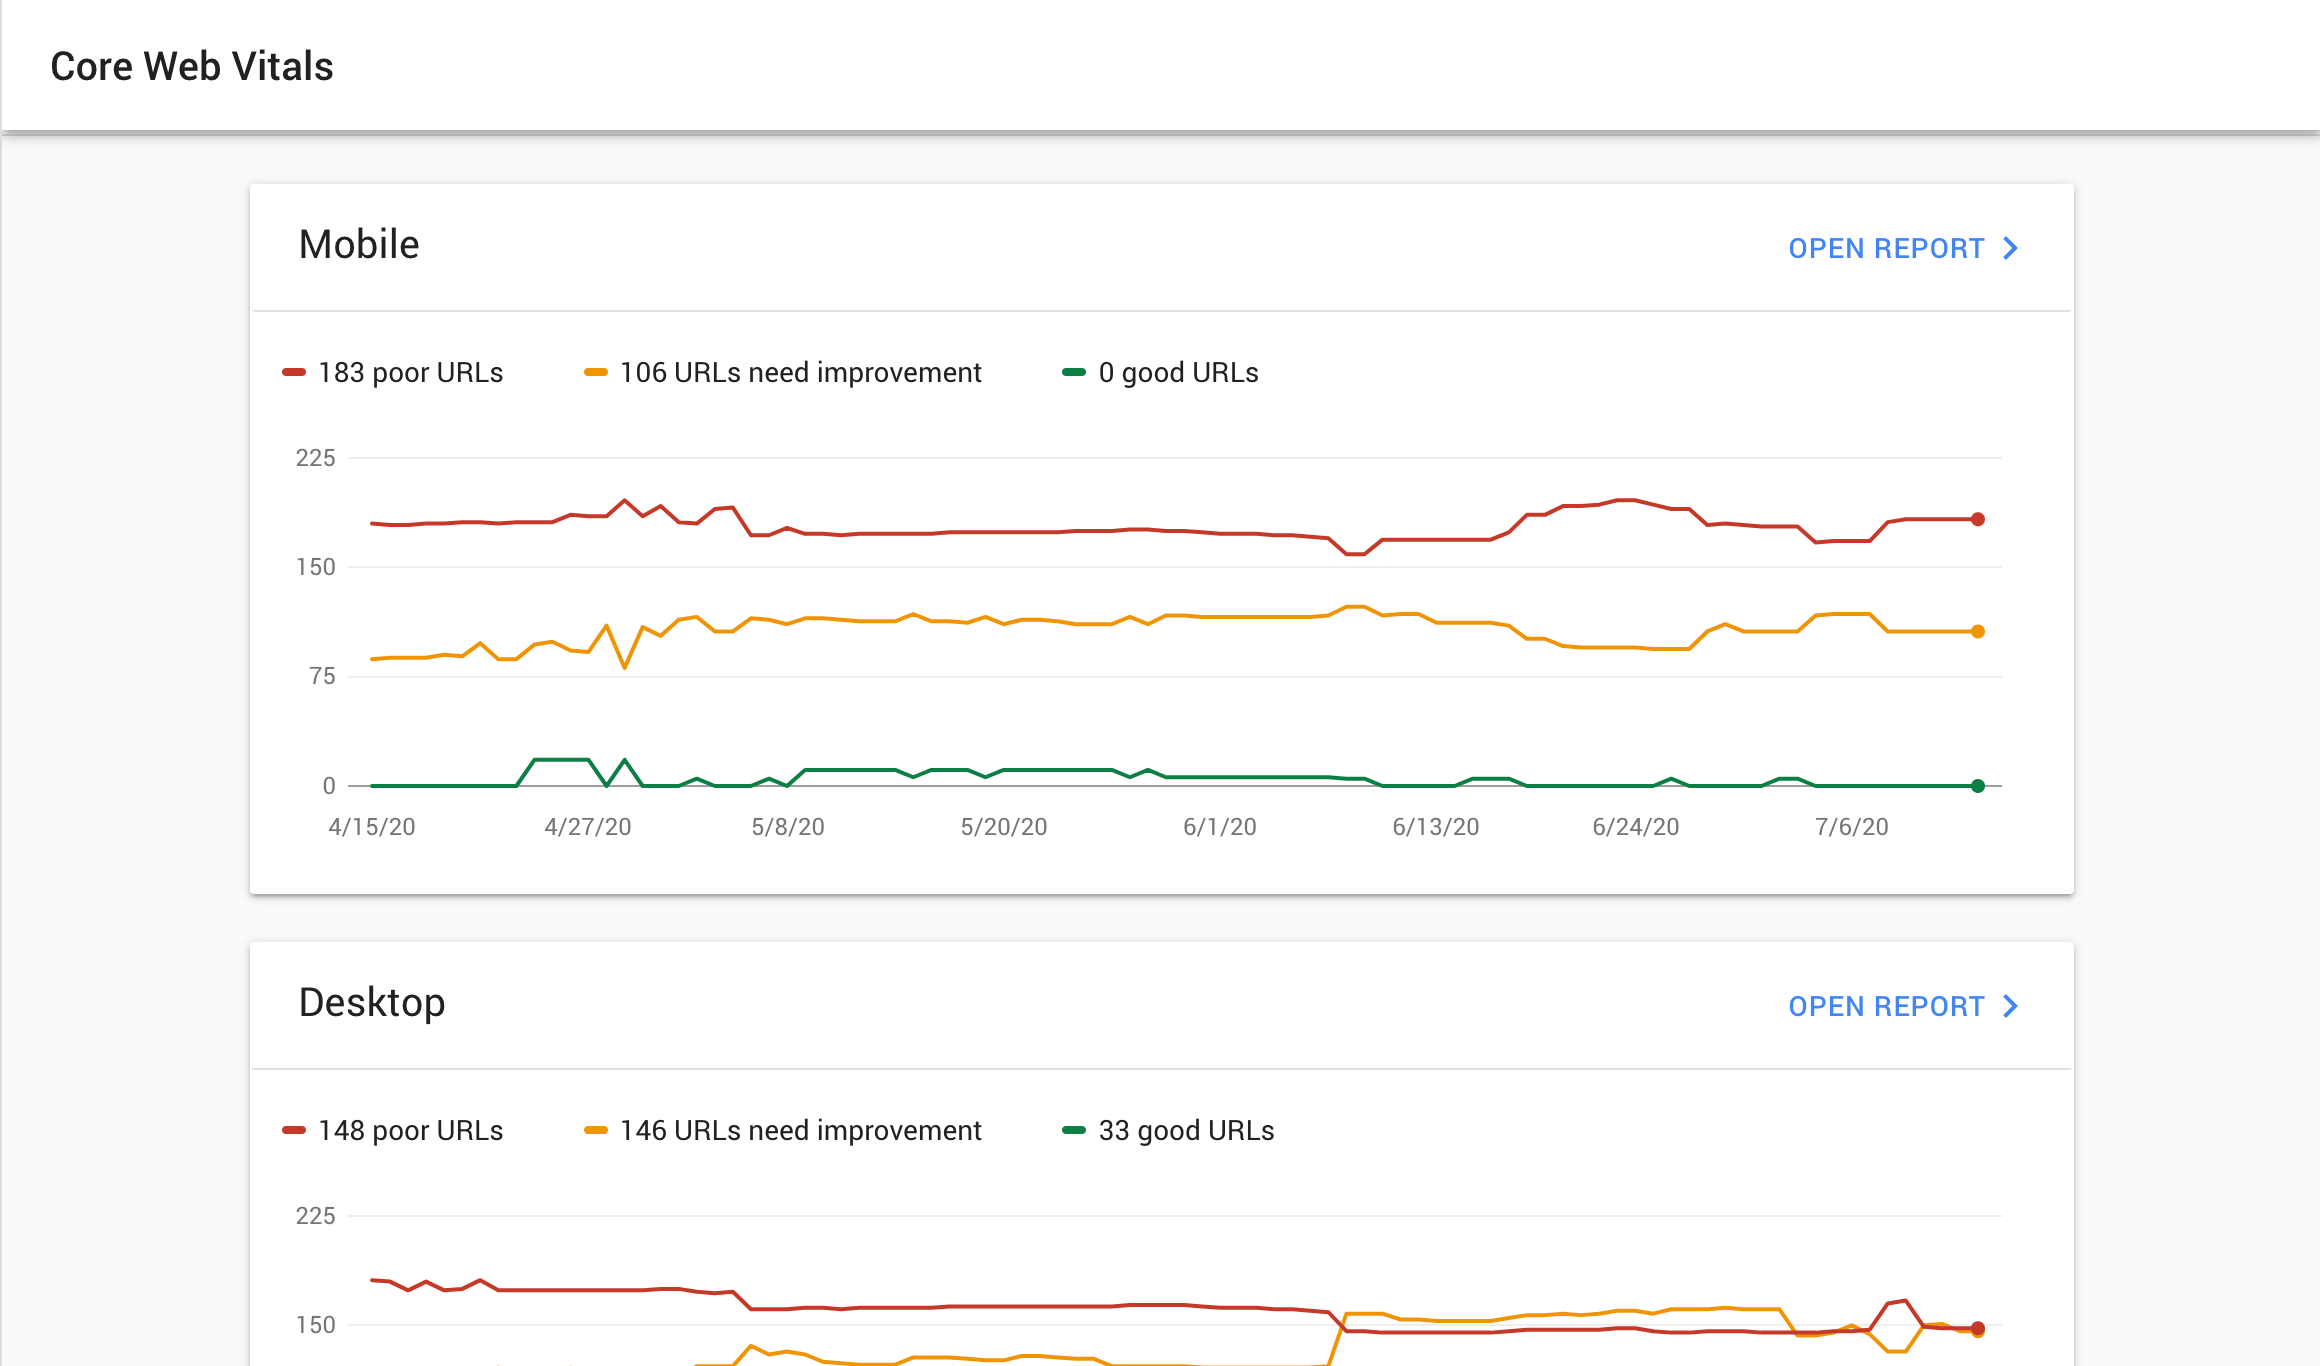Click the red endpoint dot on Desktop chart
This screenshot has width=2320, height=1366.
pos(1978,1328)
